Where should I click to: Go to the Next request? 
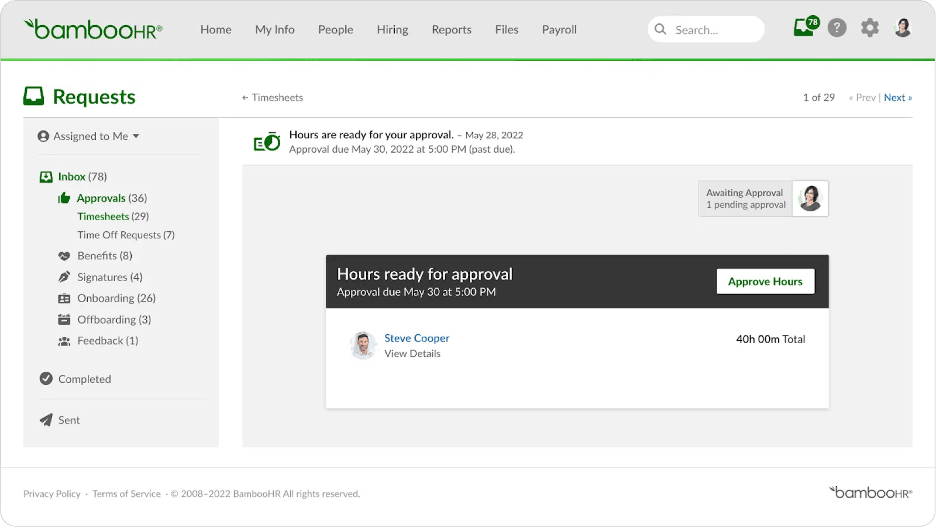897,98
